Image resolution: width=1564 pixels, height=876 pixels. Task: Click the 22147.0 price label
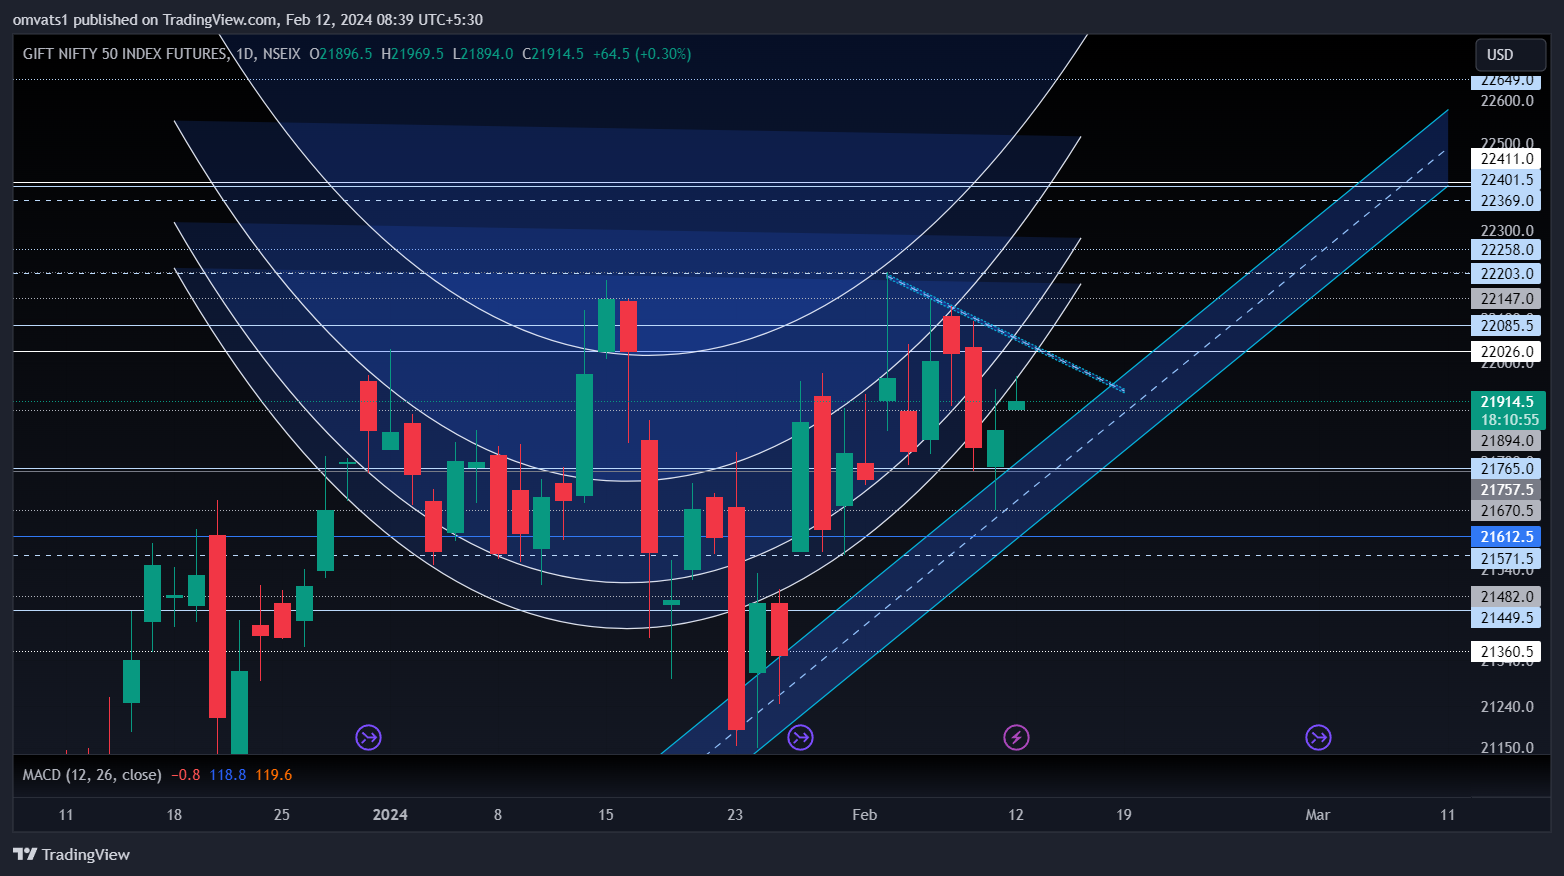pos(1506,299)
